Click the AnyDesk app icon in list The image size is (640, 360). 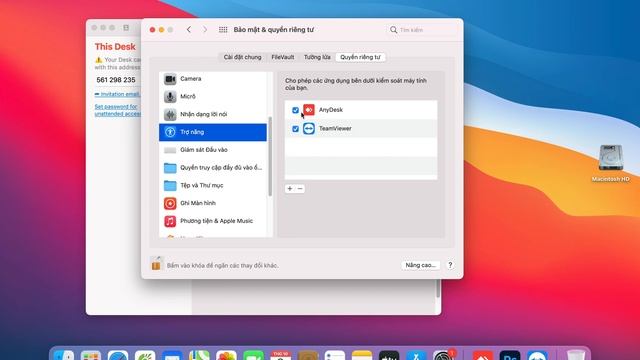(309, 110)
